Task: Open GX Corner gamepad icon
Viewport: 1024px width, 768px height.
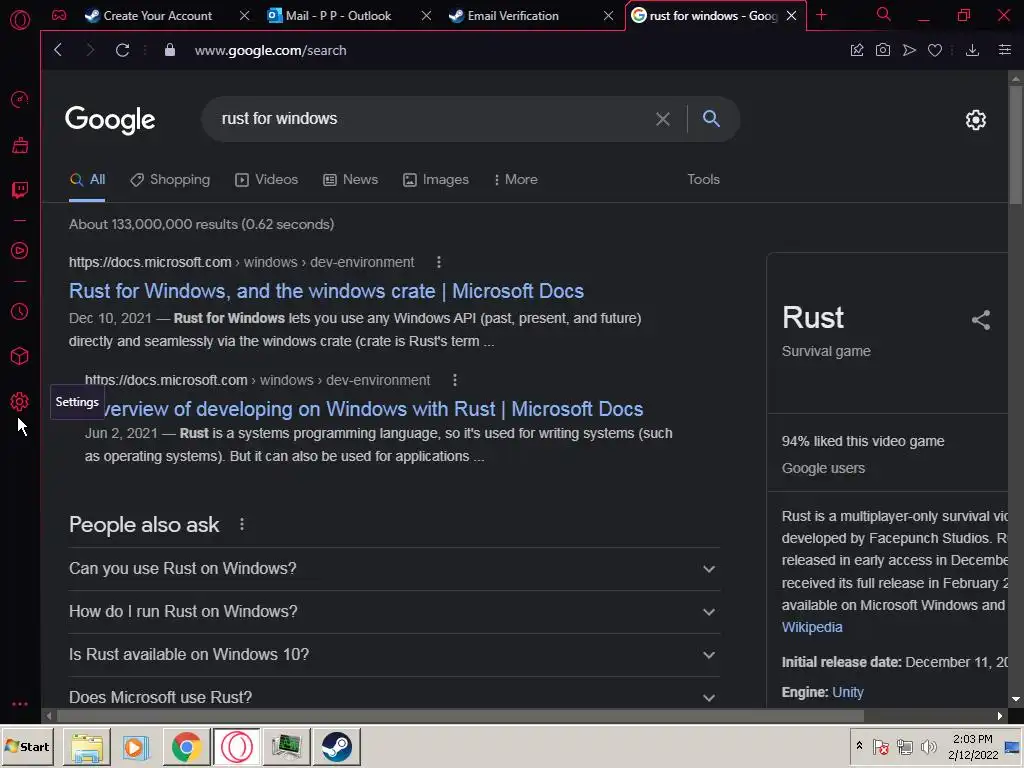Action: coord(59,15)
